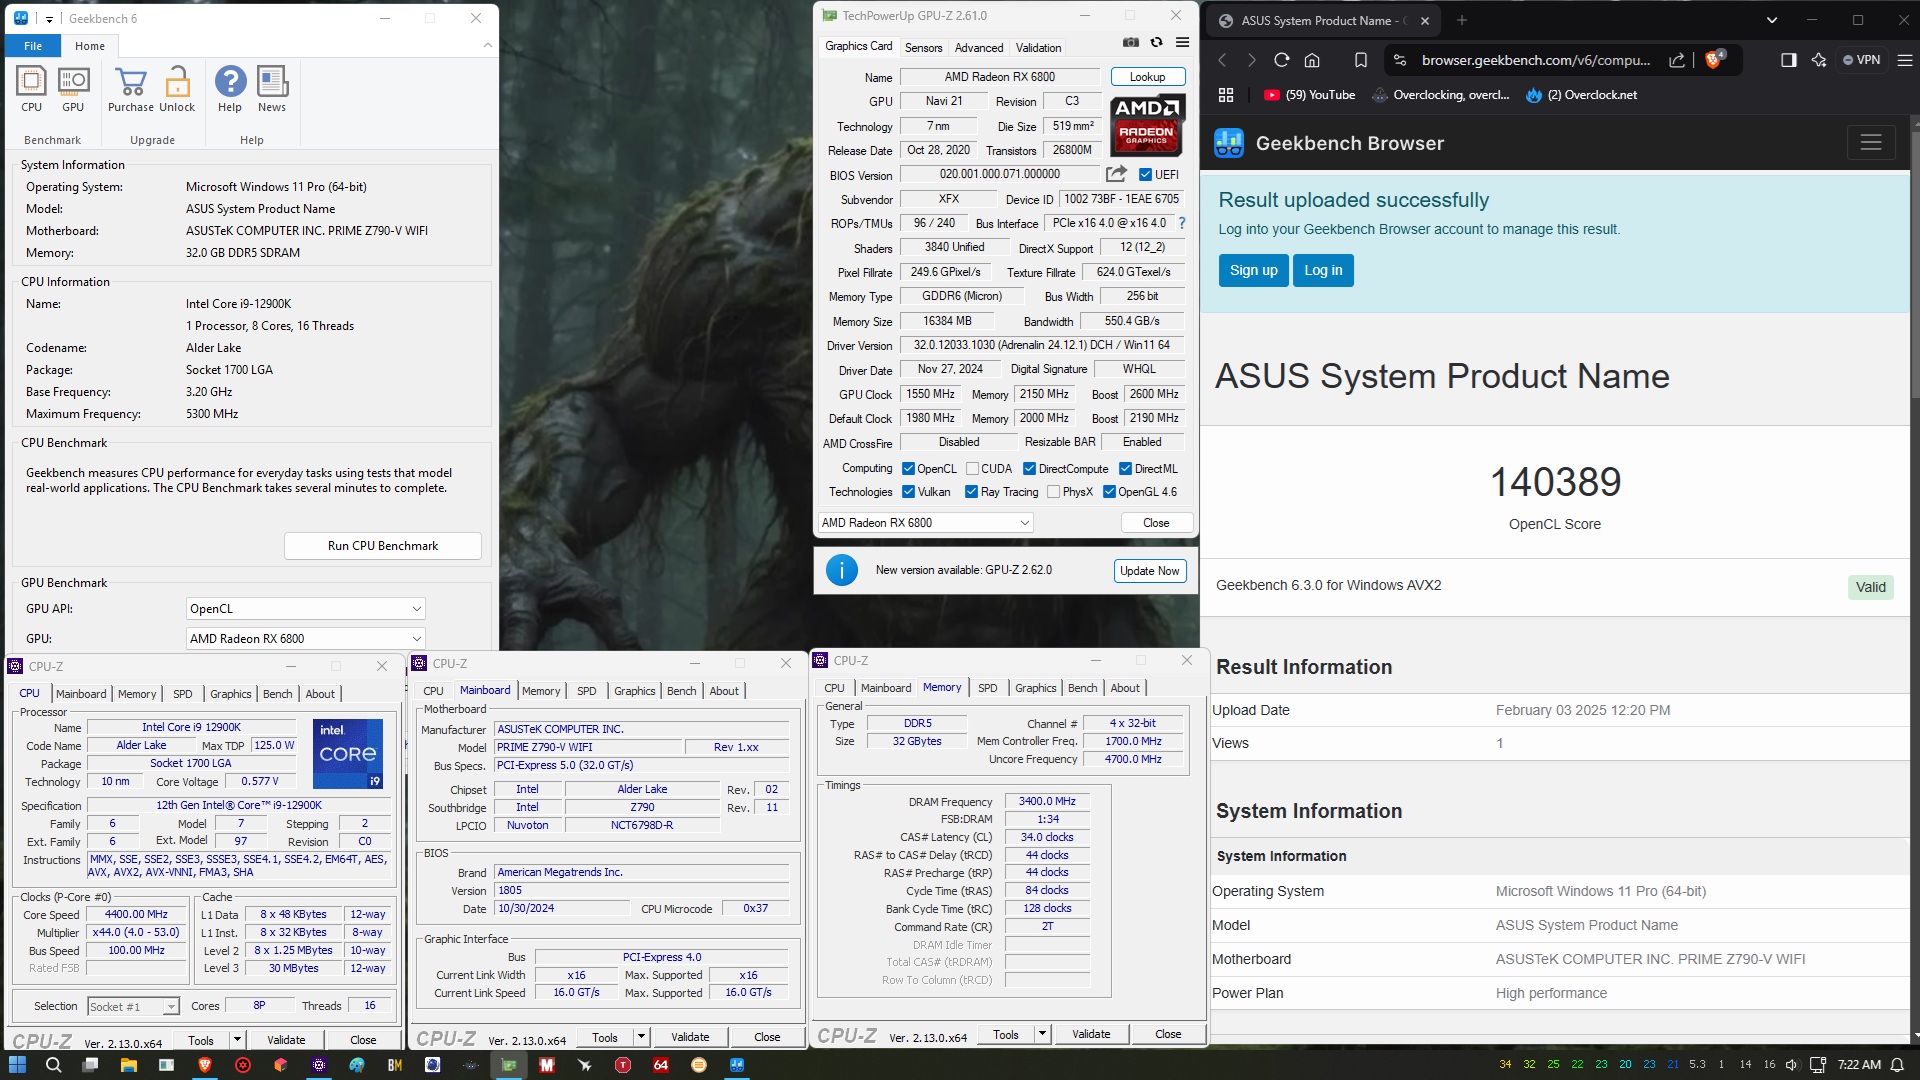Open the Brave main menu
The width and height of the screenshot is (1920, 1080).
click(x=1904, y=60)
